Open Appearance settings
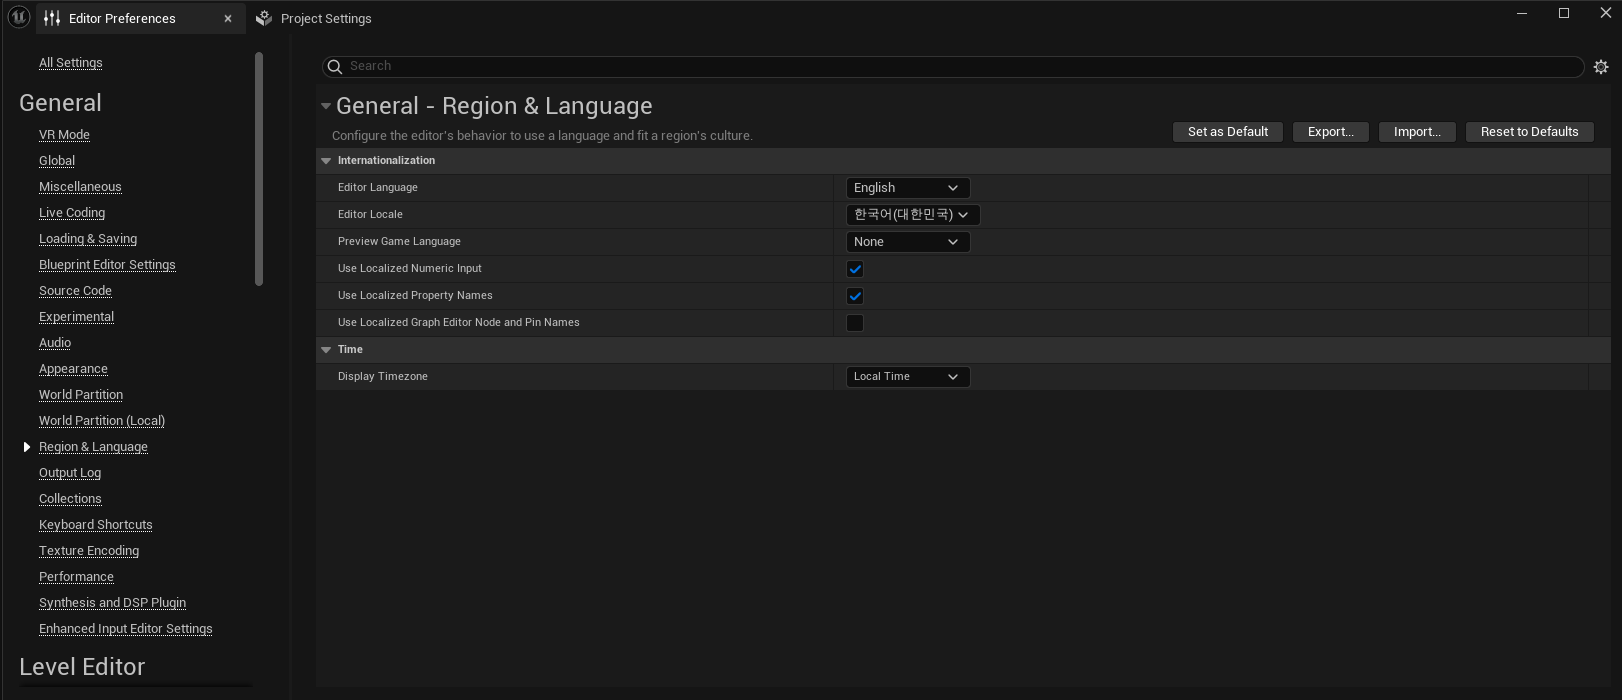The width and height of the screenshot is (1622, 700). [73, 369]
